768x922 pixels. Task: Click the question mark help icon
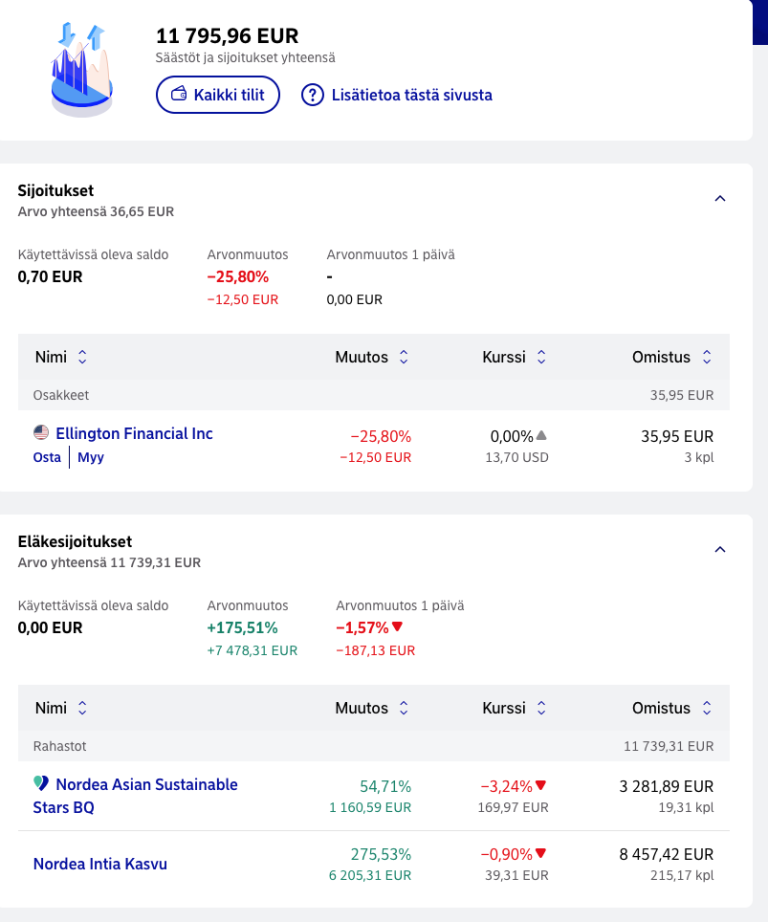(312, 95)
